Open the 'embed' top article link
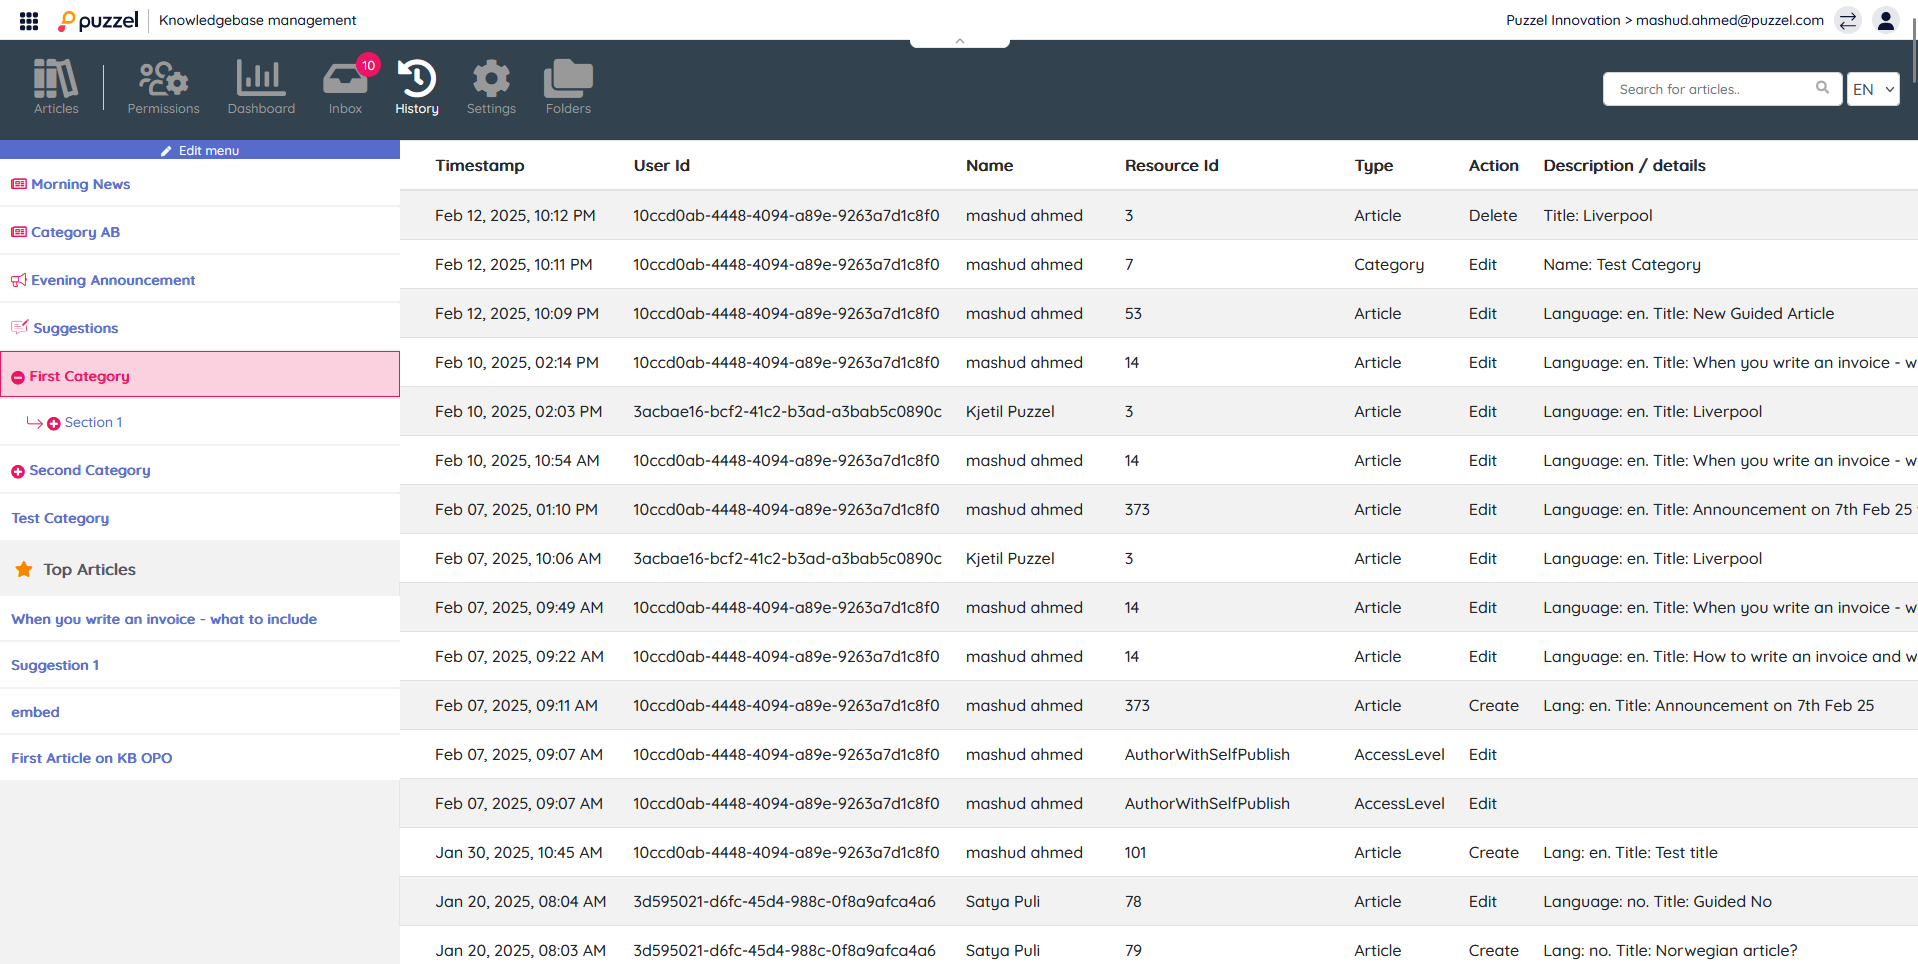This screenshot has height=964, width=1918. click(35, 712)
